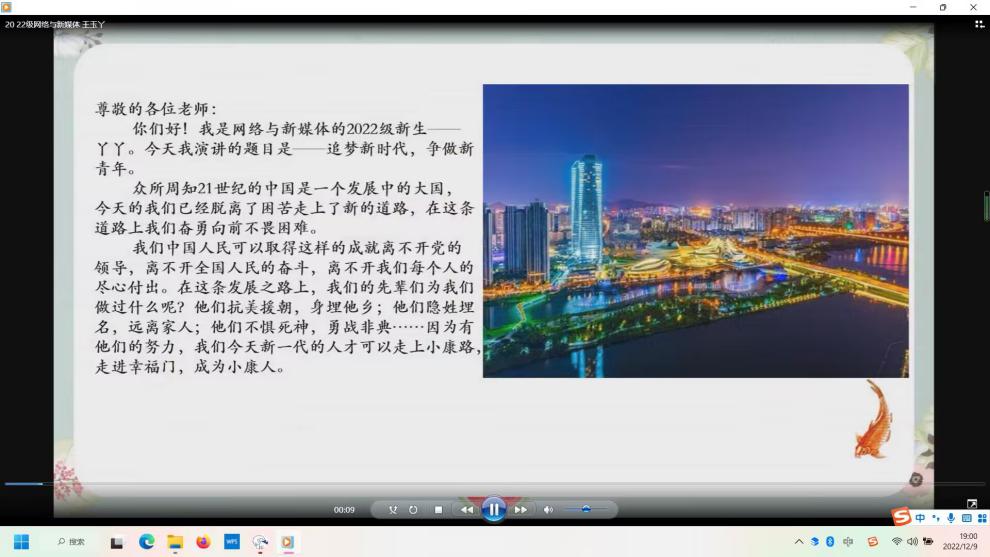990x557 pixels.
Task: Open the clock and date panel
Action: click(x=959, y=542)
